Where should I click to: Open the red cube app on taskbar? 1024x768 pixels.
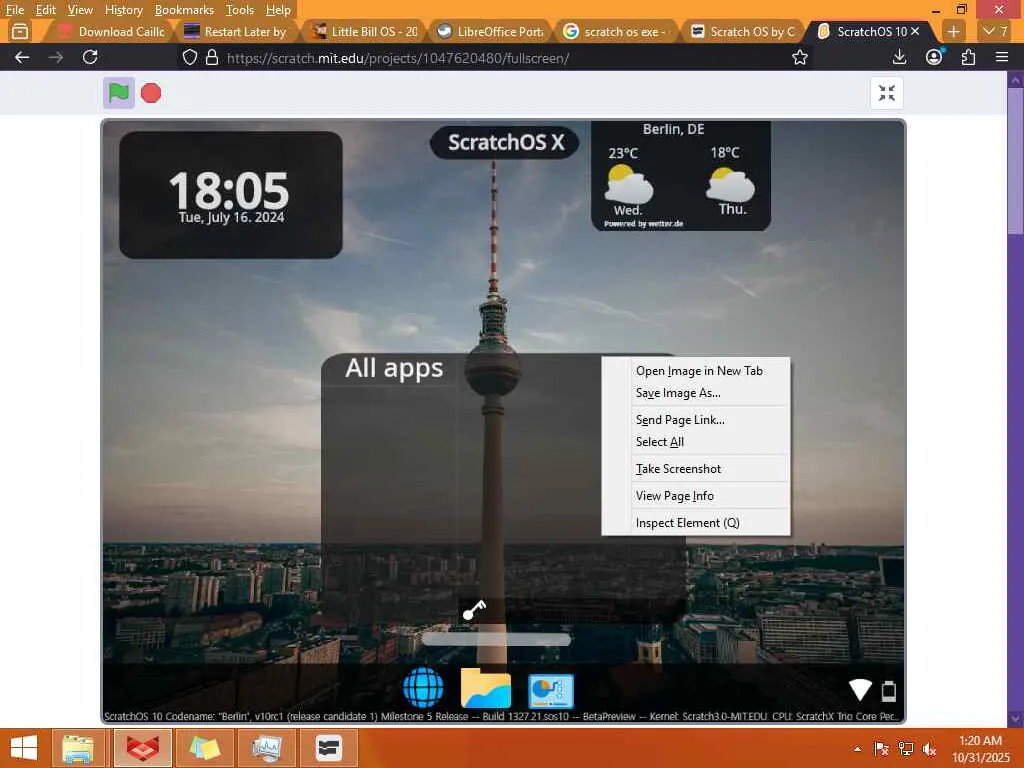click(143, 748)
